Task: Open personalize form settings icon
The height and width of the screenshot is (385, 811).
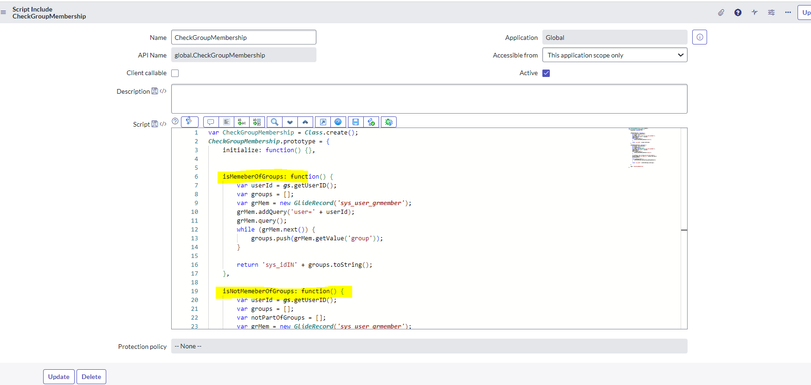Action: [771, 12]
